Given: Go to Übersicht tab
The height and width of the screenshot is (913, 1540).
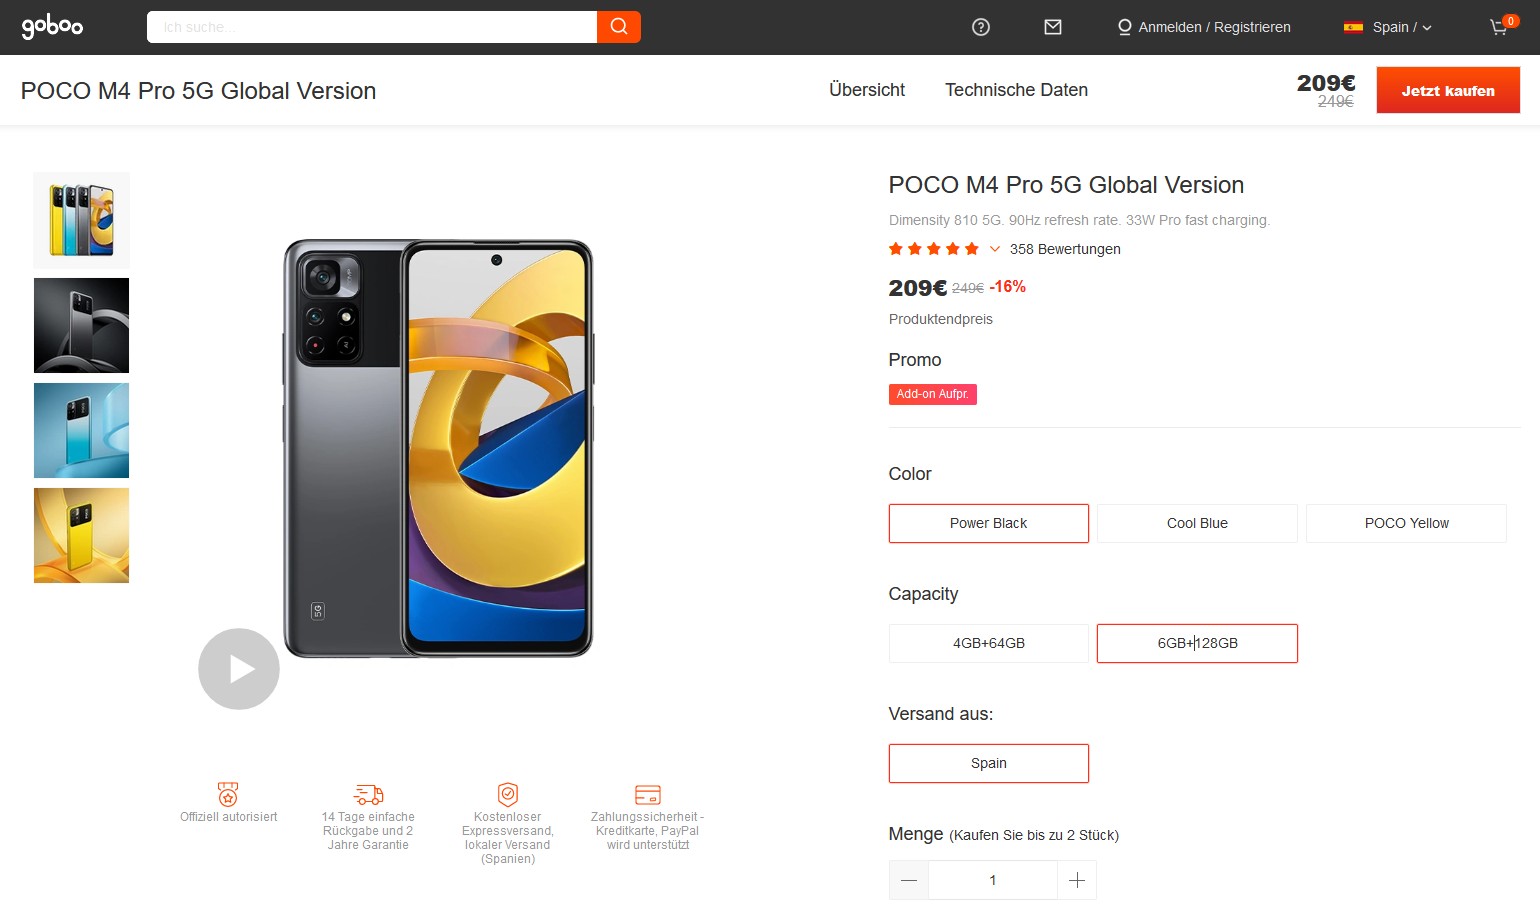Looking at the screenshot, I should click(x=867, y=90).
